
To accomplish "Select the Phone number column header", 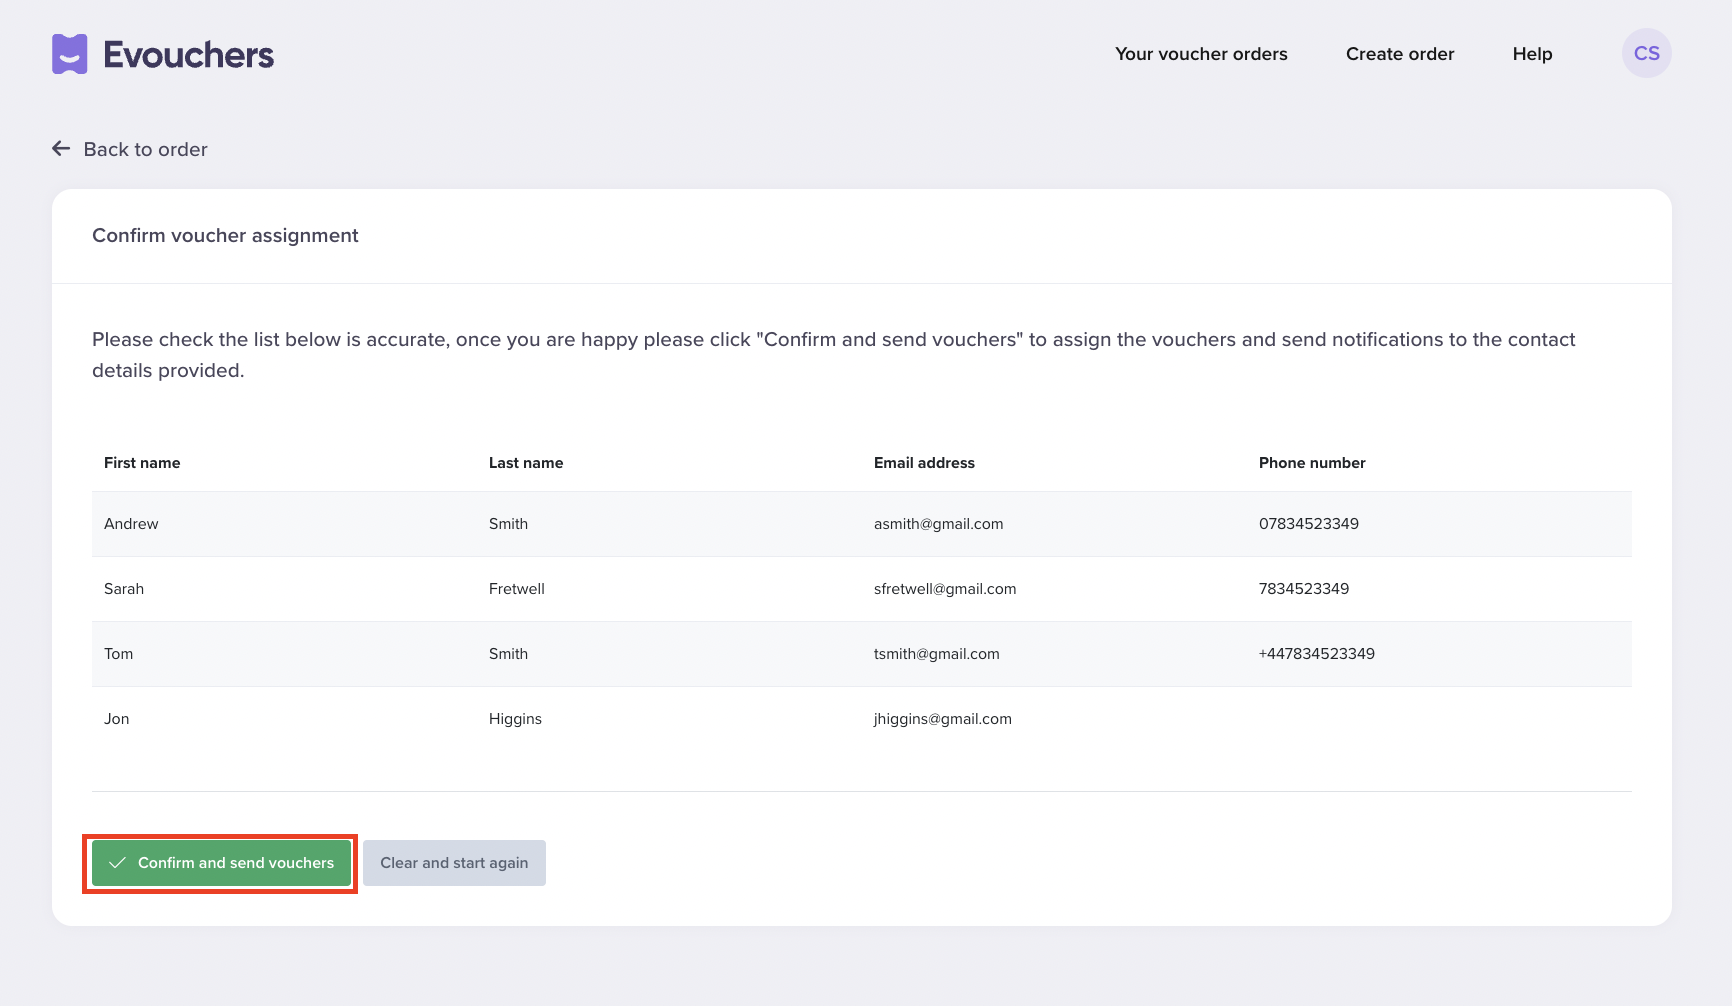I will (1312, 463).
